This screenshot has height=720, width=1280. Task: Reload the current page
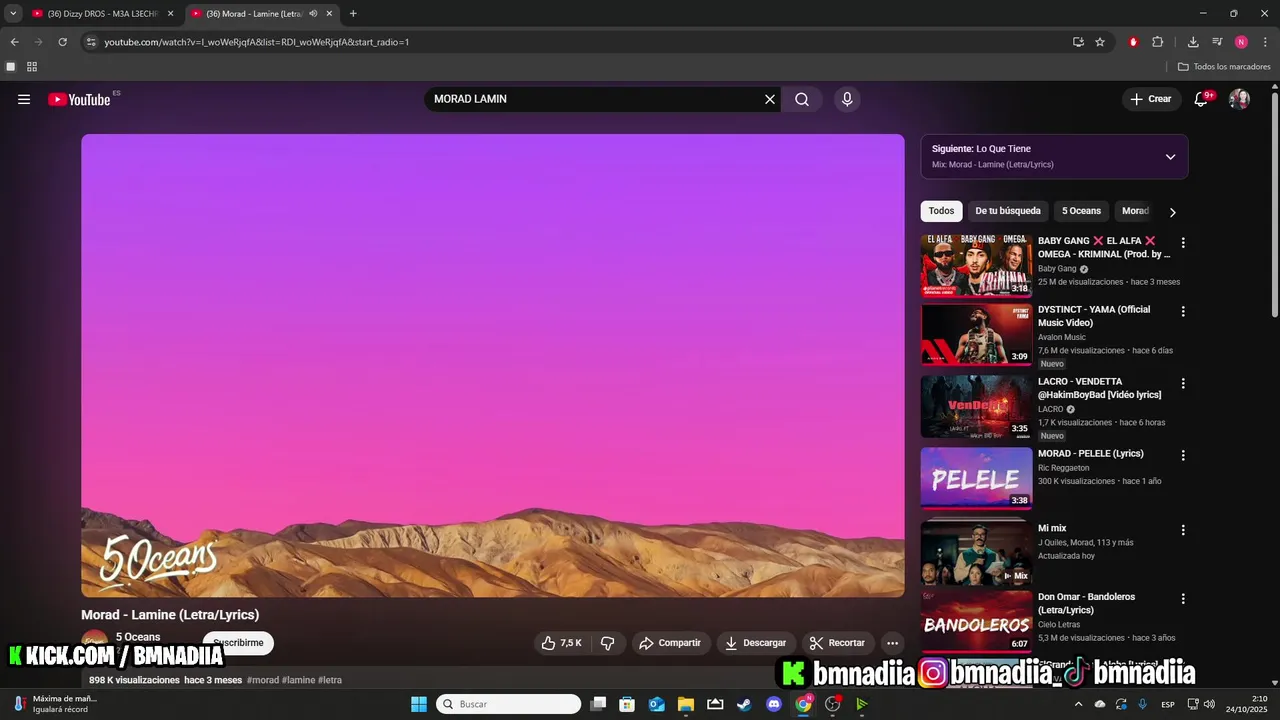click(x=62, y=42)
